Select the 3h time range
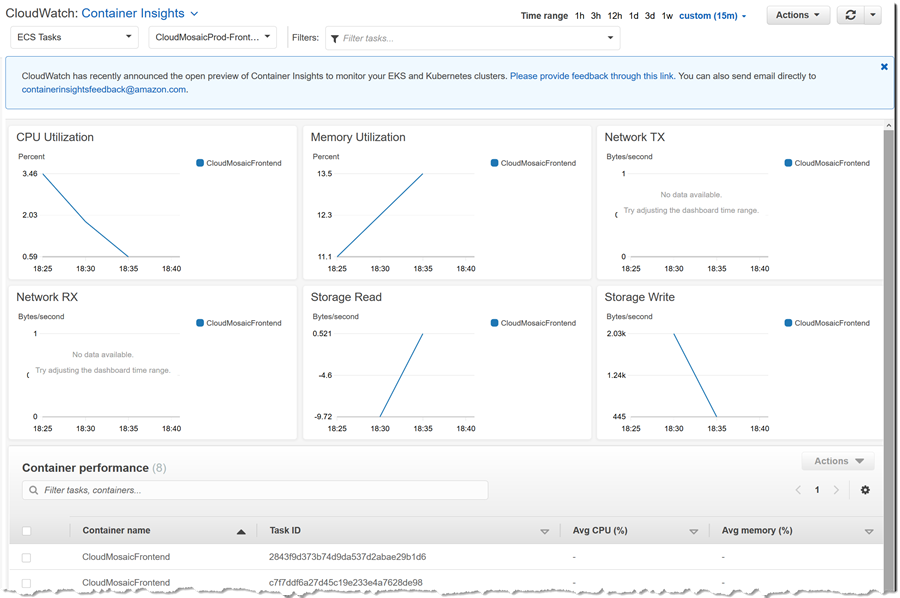Viewport: 900px width, 598px height. (x=596, y=16)
